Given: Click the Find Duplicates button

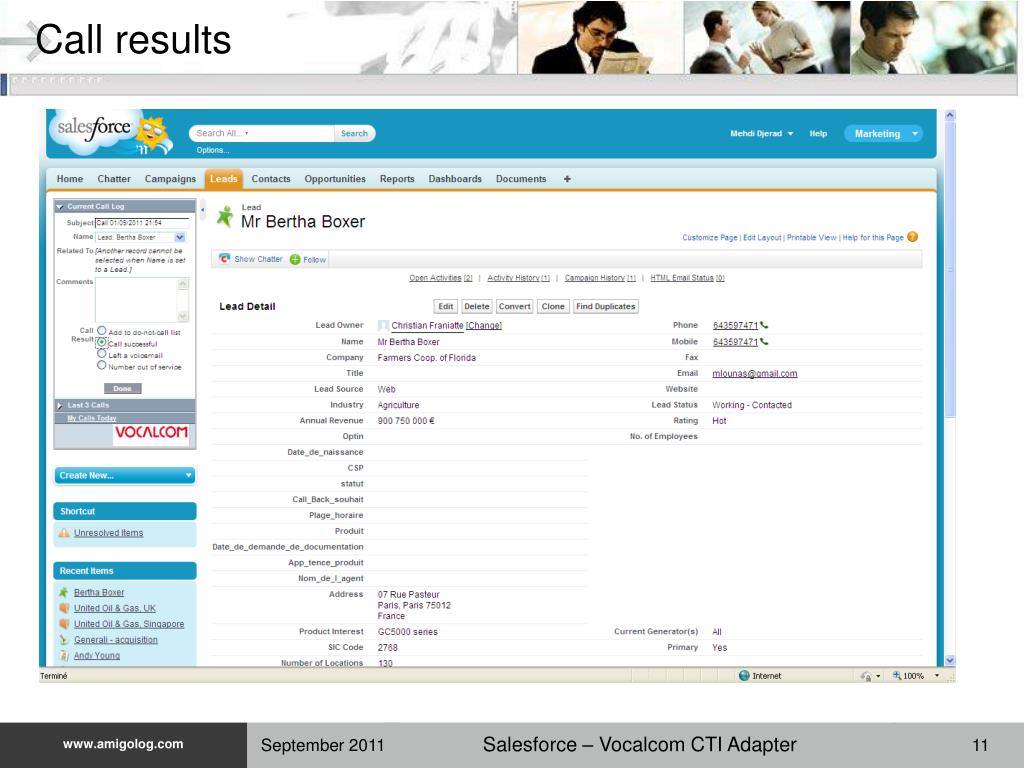Looking at the screenshot, I should tap(605, 306).
